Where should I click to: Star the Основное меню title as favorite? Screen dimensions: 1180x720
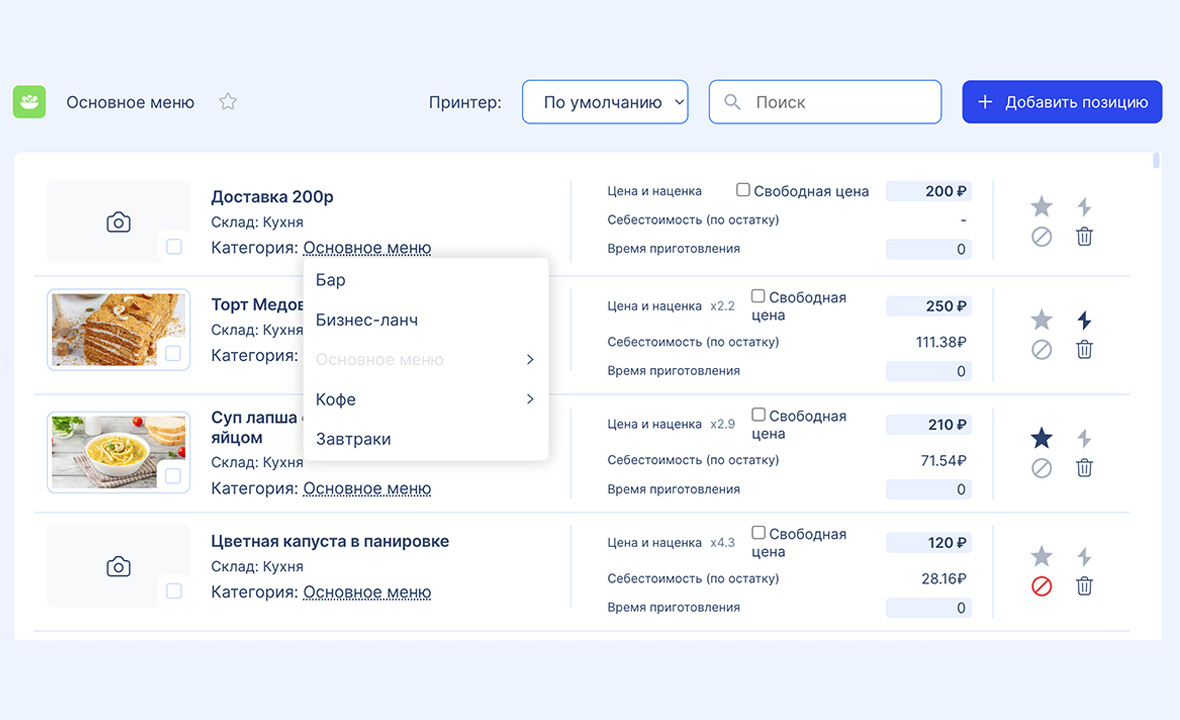click(228, 102)
